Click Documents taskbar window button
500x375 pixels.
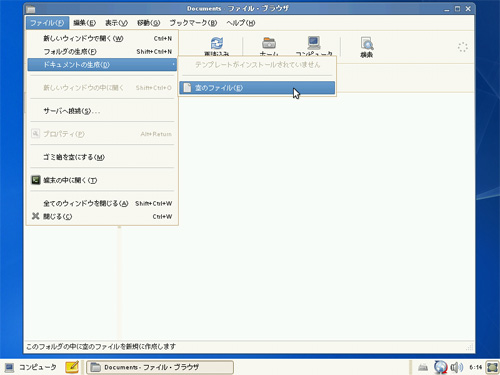point(160,367)
